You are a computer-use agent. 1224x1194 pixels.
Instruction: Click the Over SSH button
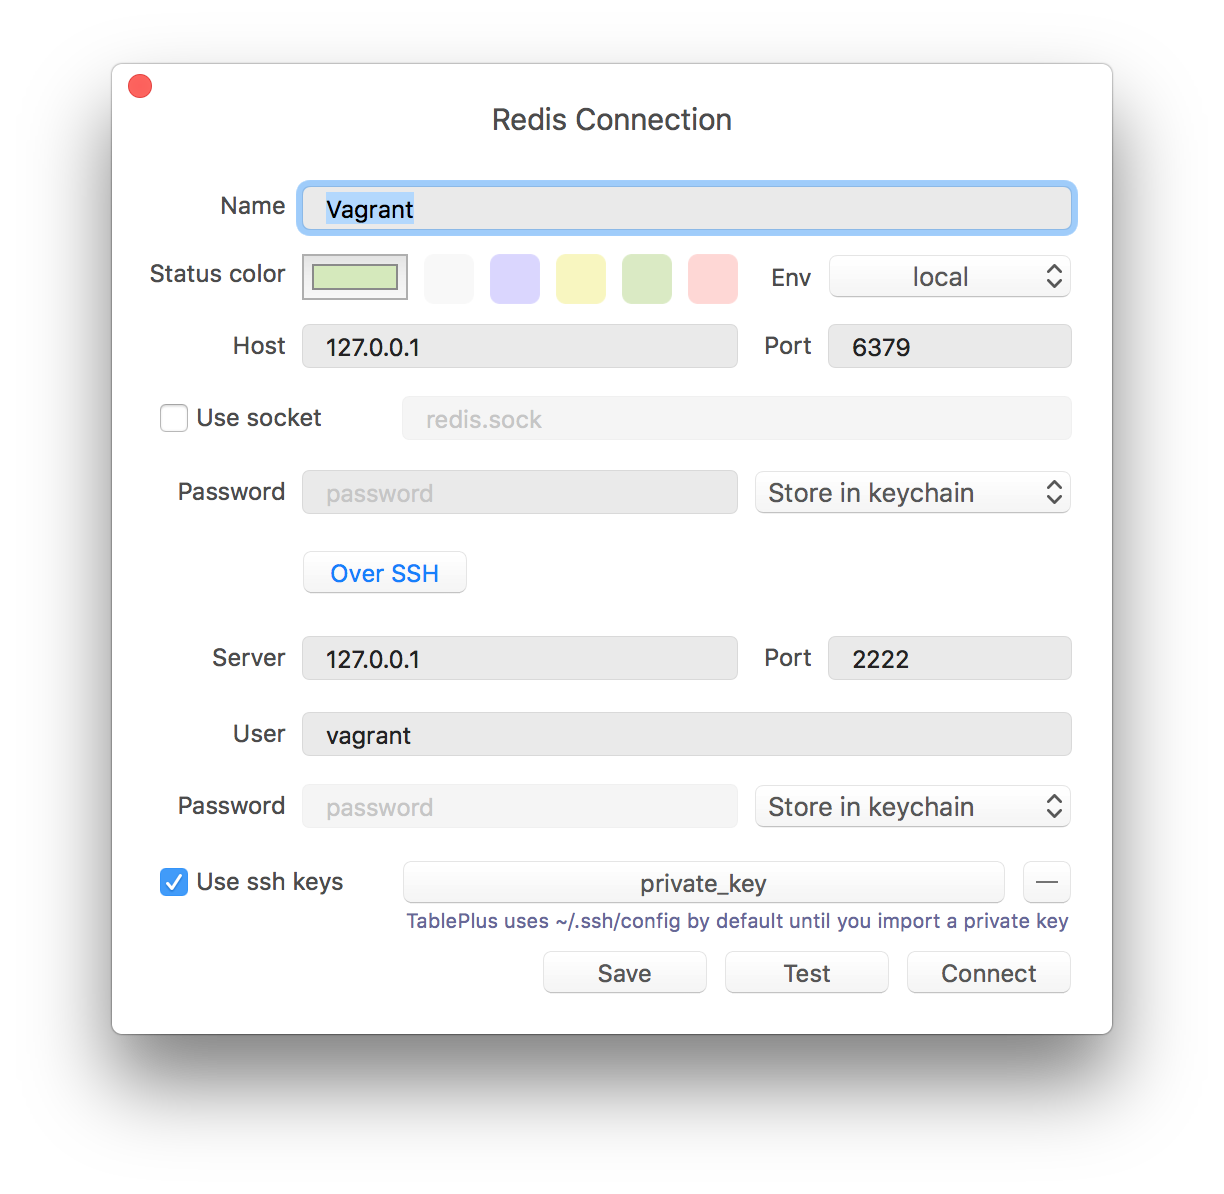[384, 572]
